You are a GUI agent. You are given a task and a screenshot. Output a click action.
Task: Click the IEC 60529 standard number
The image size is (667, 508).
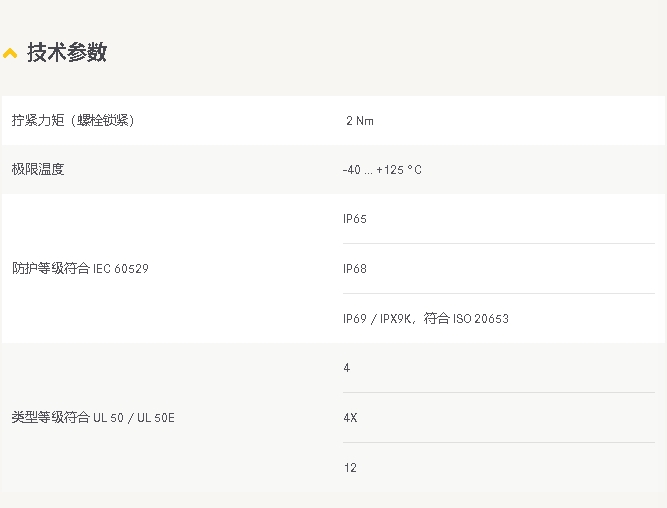[x=121, y=269]
